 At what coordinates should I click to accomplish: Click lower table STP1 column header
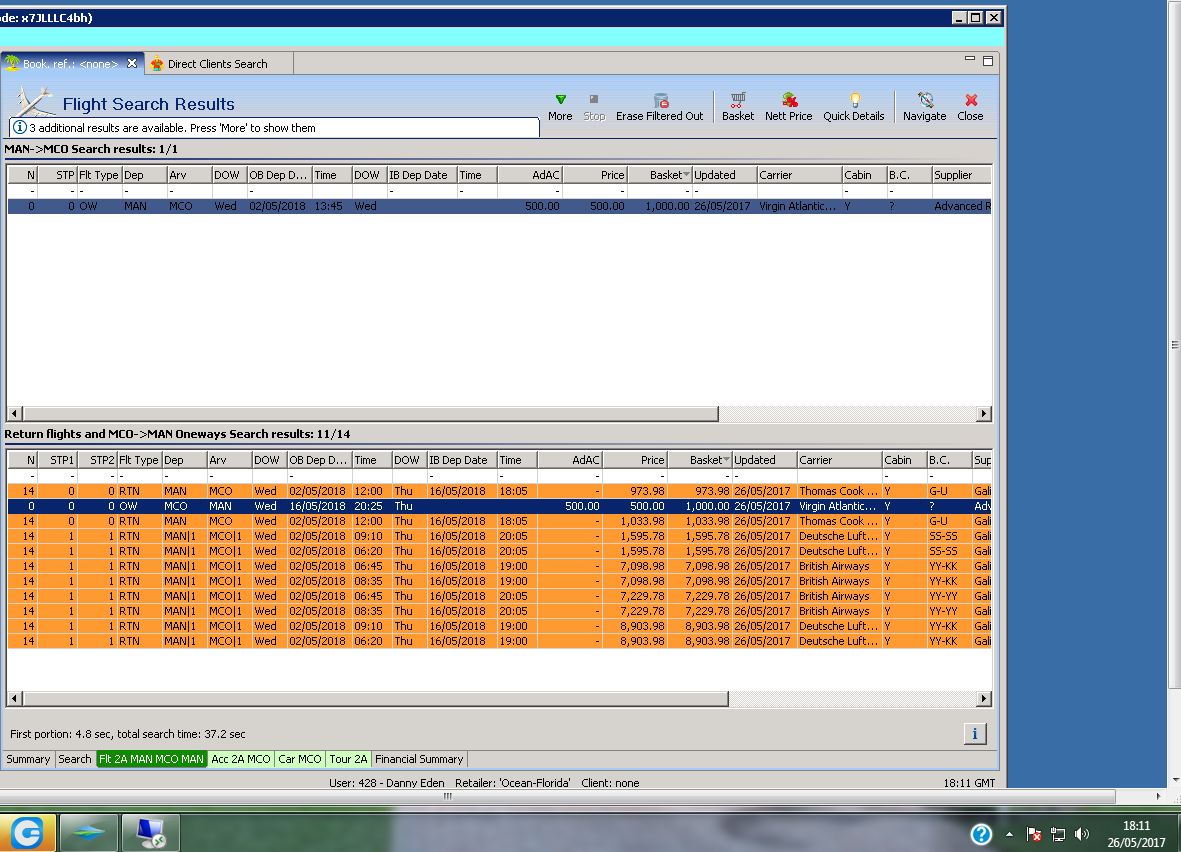[x=58, y=460]
